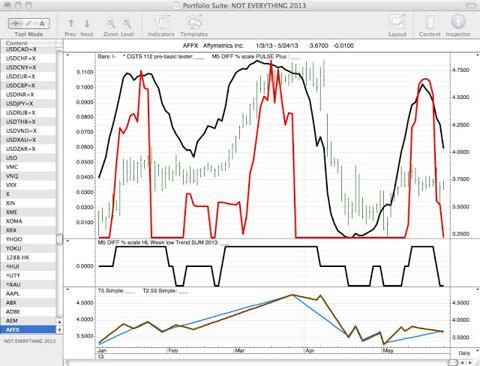Collapse the HL Week low Trend panel triangle
This screenshot has width=480, height=366.
tap(68, 241)
